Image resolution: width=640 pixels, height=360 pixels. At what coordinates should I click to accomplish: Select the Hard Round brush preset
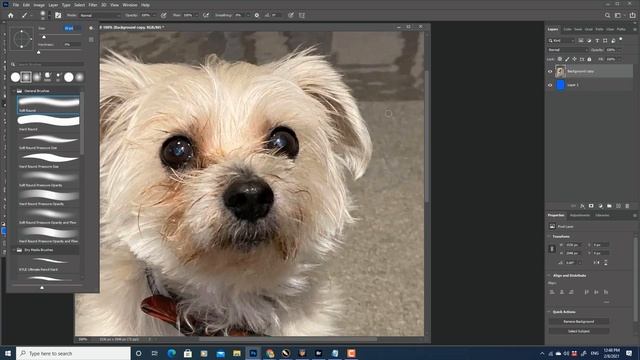[48, 123]
